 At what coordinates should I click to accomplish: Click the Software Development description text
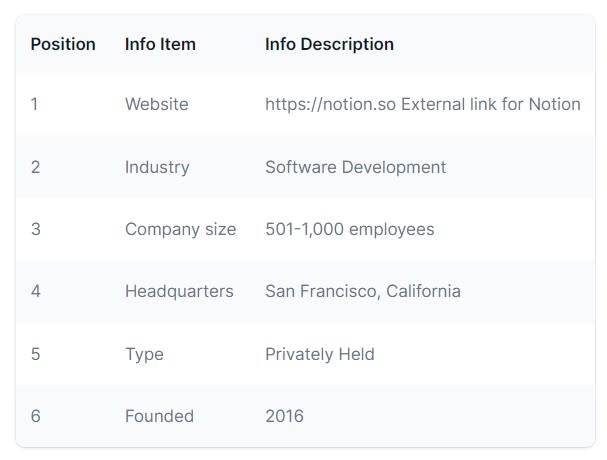pyautogui.click(x=355, y=167)
